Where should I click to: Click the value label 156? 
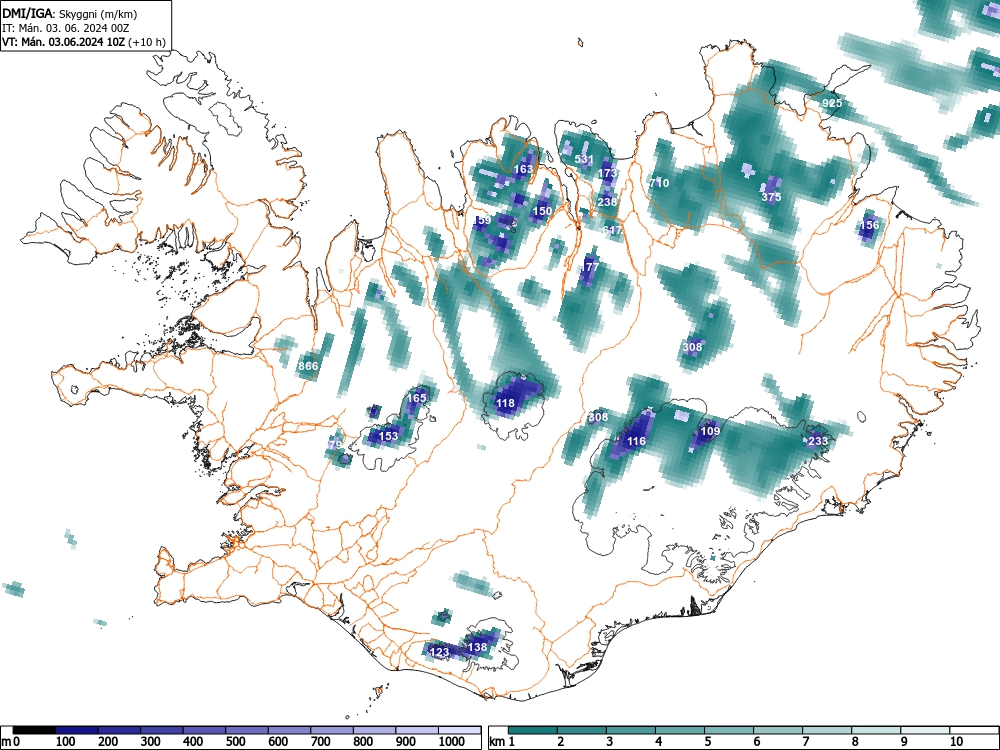pos(869,225)
